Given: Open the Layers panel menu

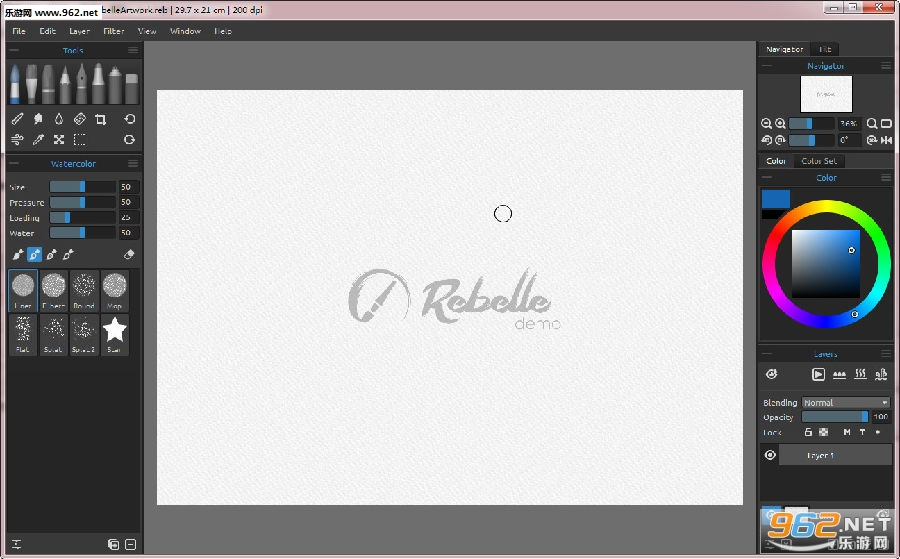Looking at the screenshot, I should 886,354.
